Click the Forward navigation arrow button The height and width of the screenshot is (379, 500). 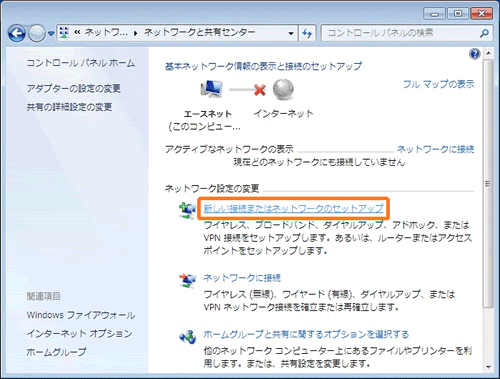pyautogui.click(x=37, y=33)
